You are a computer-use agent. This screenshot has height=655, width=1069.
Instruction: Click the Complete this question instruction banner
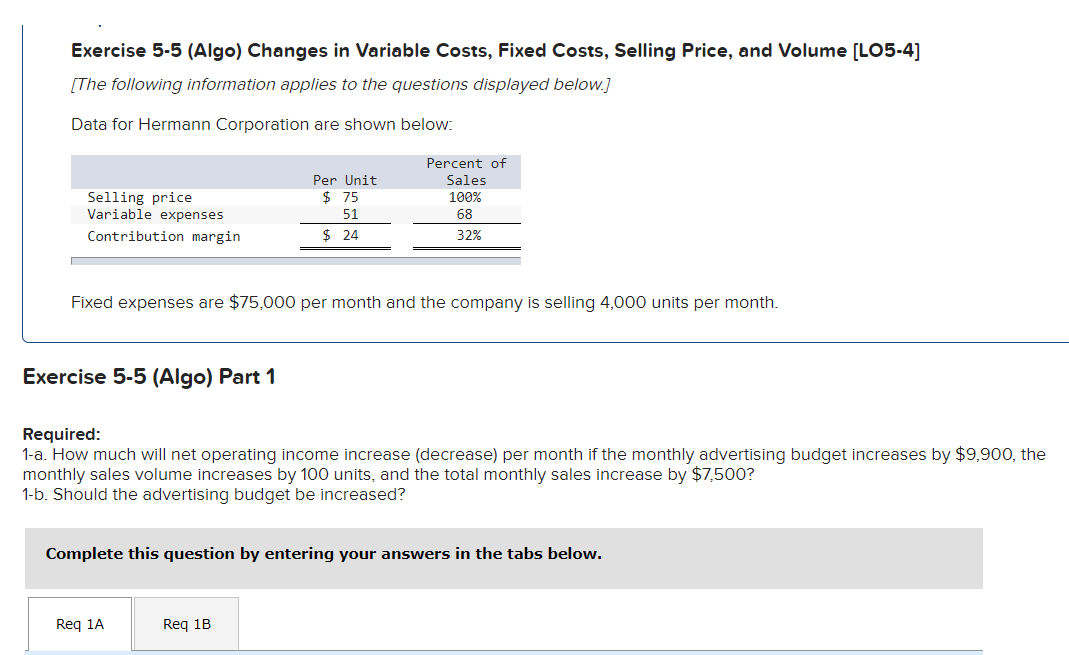point(322,553)
